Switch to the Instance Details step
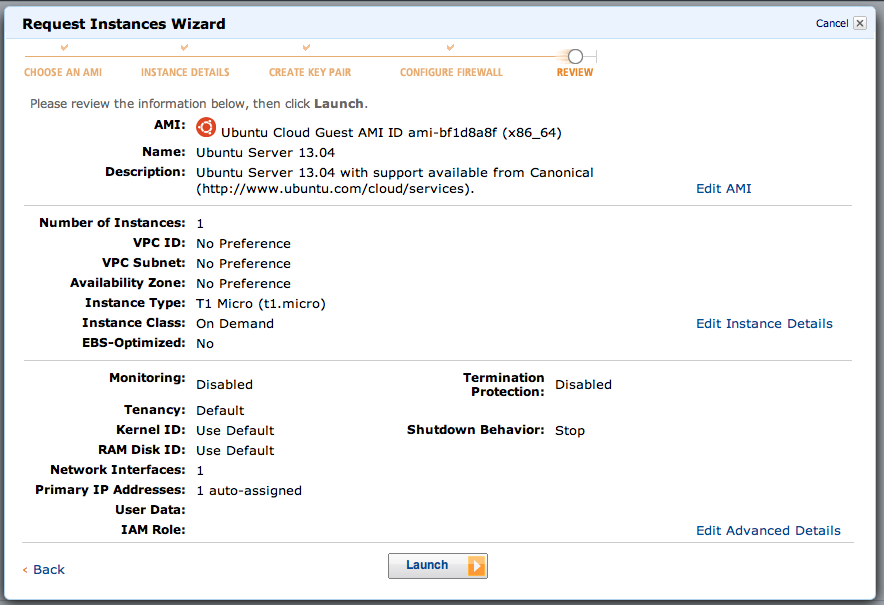The height and width of the screenshot is (605, 884). pyautogui.click(x=185, y=73)
